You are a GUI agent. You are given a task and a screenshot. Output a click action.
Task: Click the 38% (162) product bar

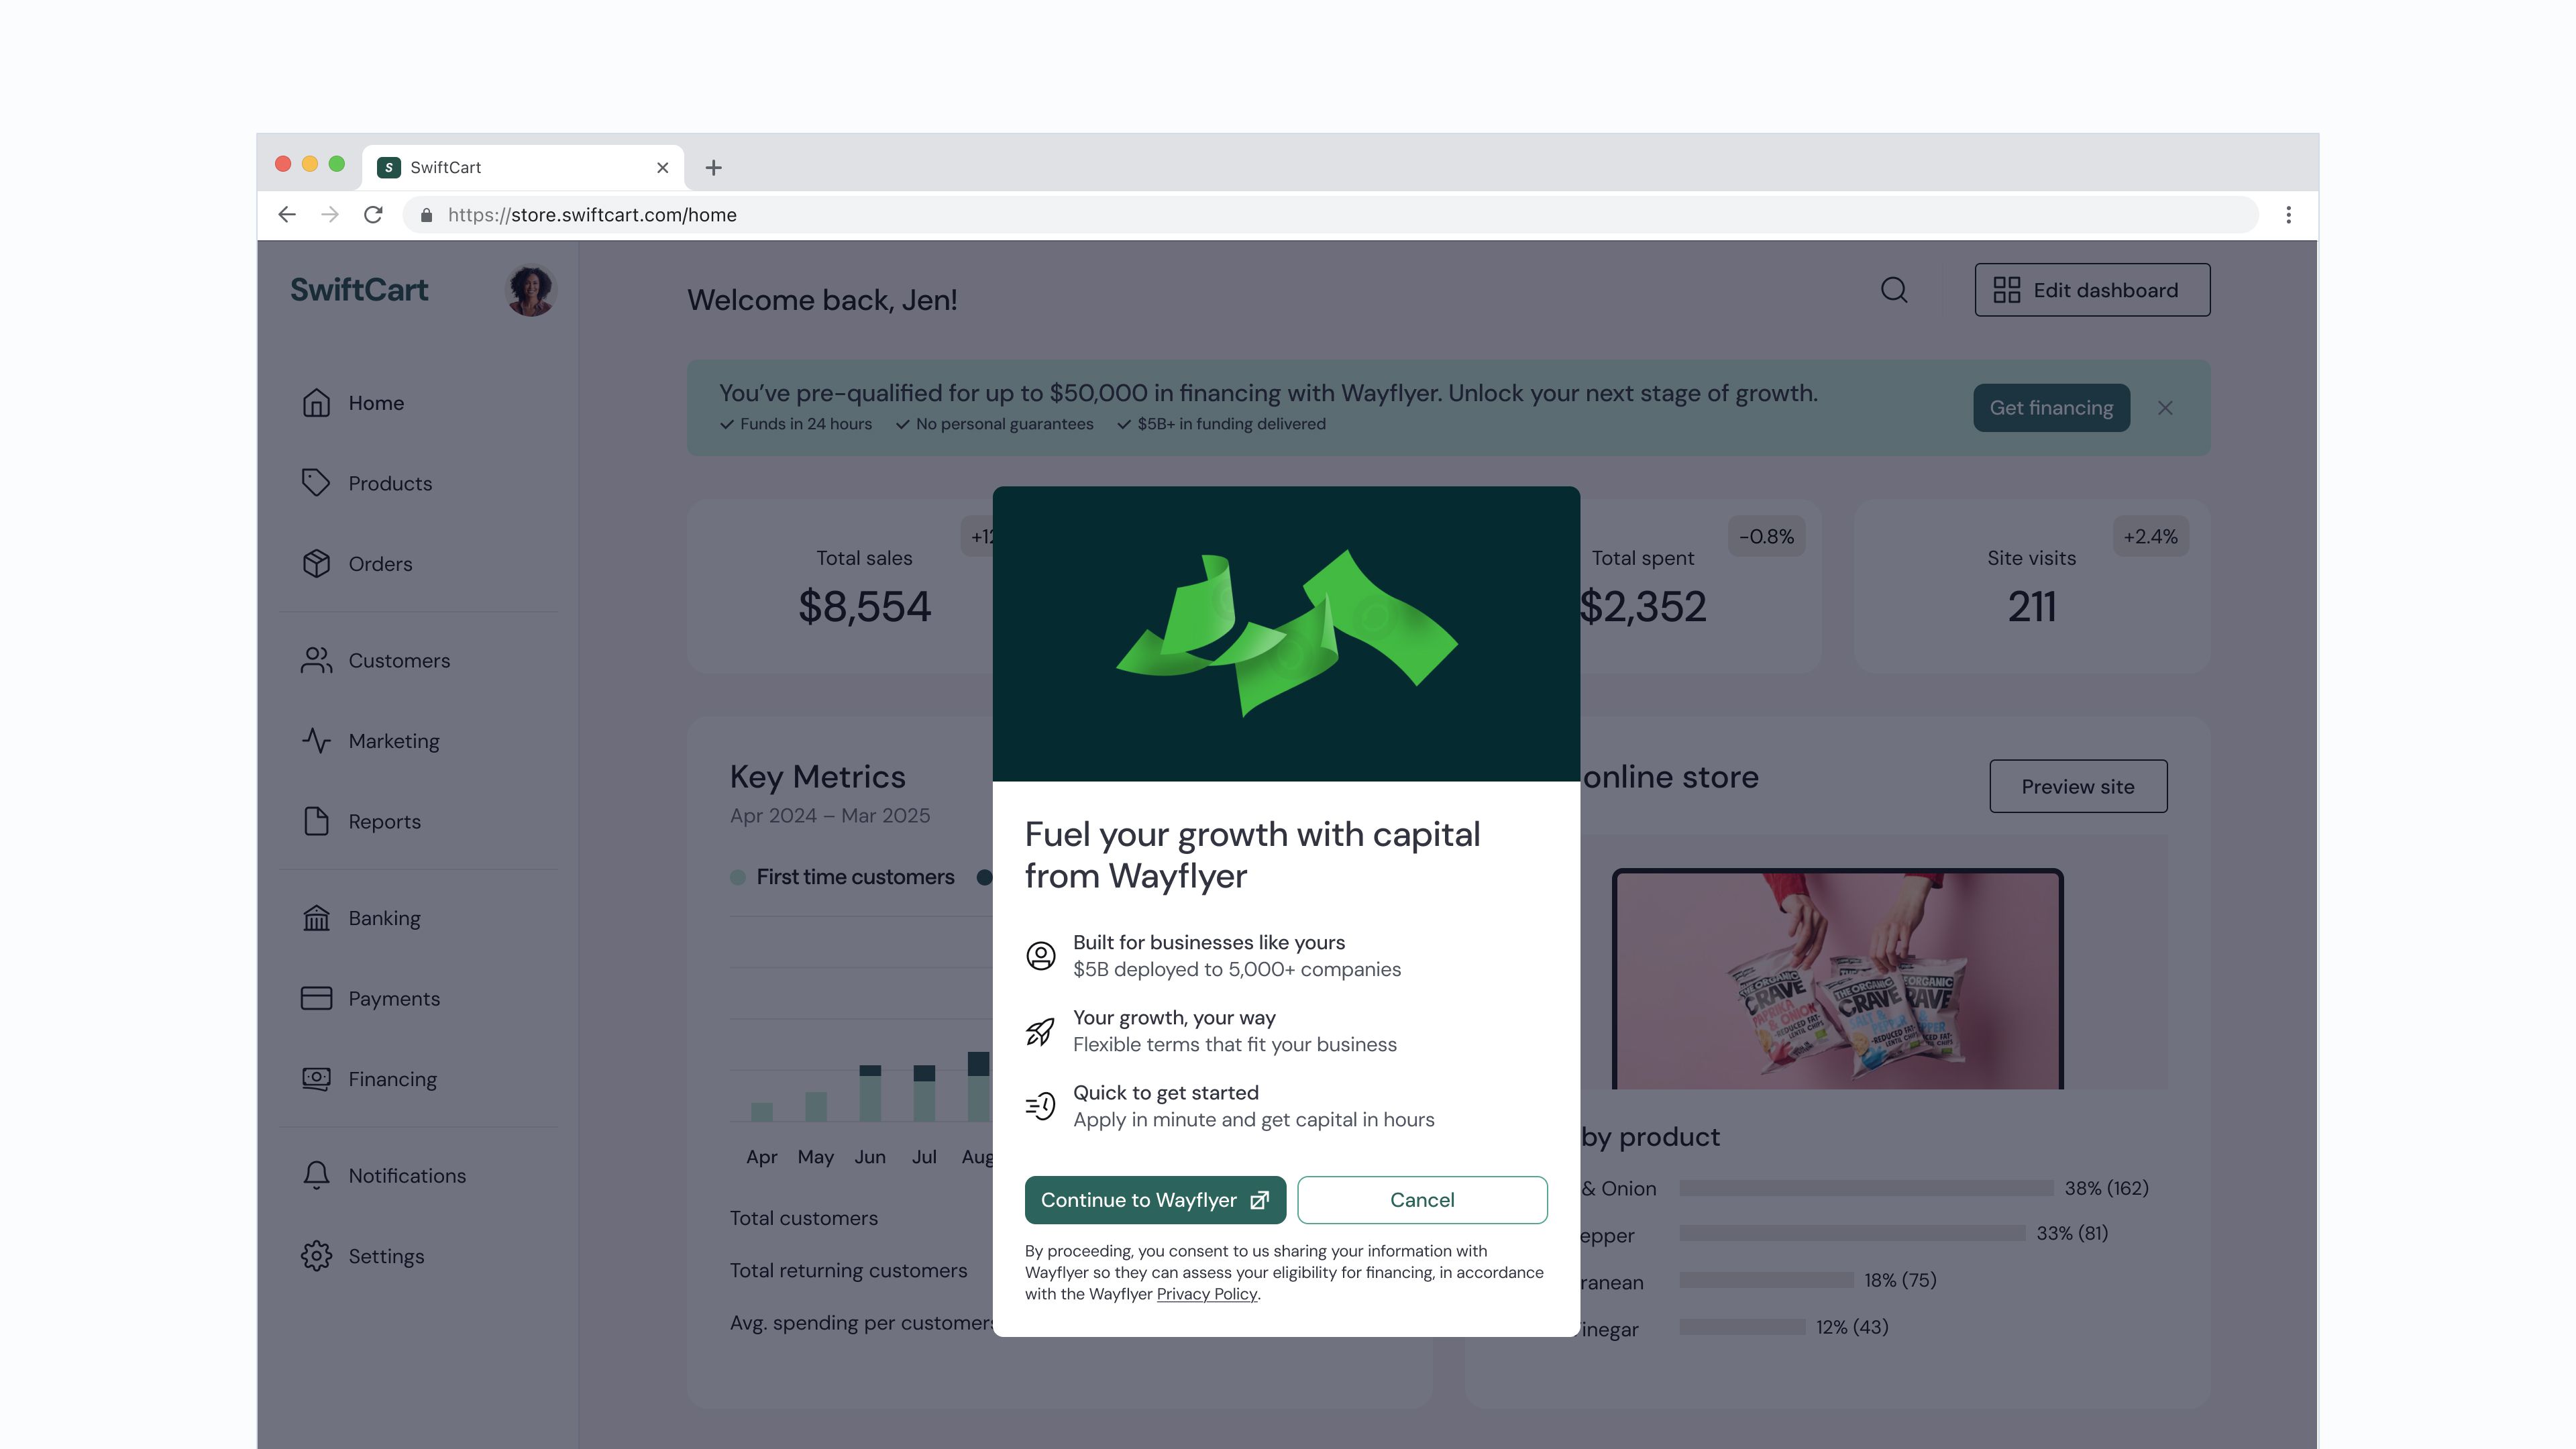[x=1866, y=1188]
